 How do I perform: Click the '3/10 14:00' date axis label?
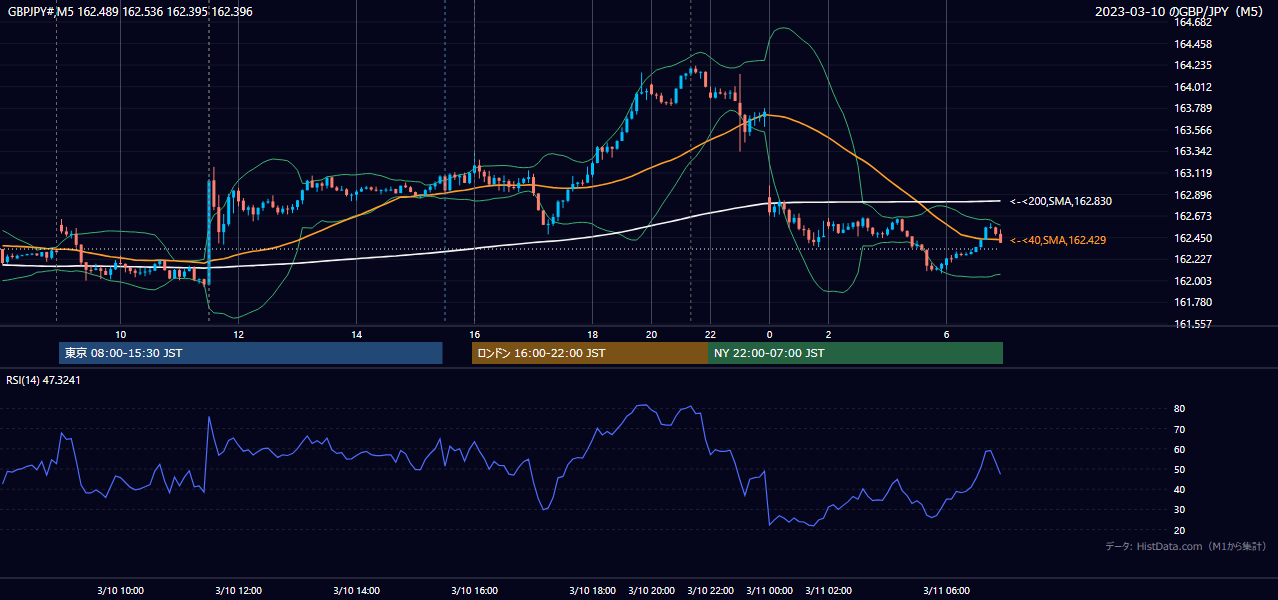(x=356, y=590)
